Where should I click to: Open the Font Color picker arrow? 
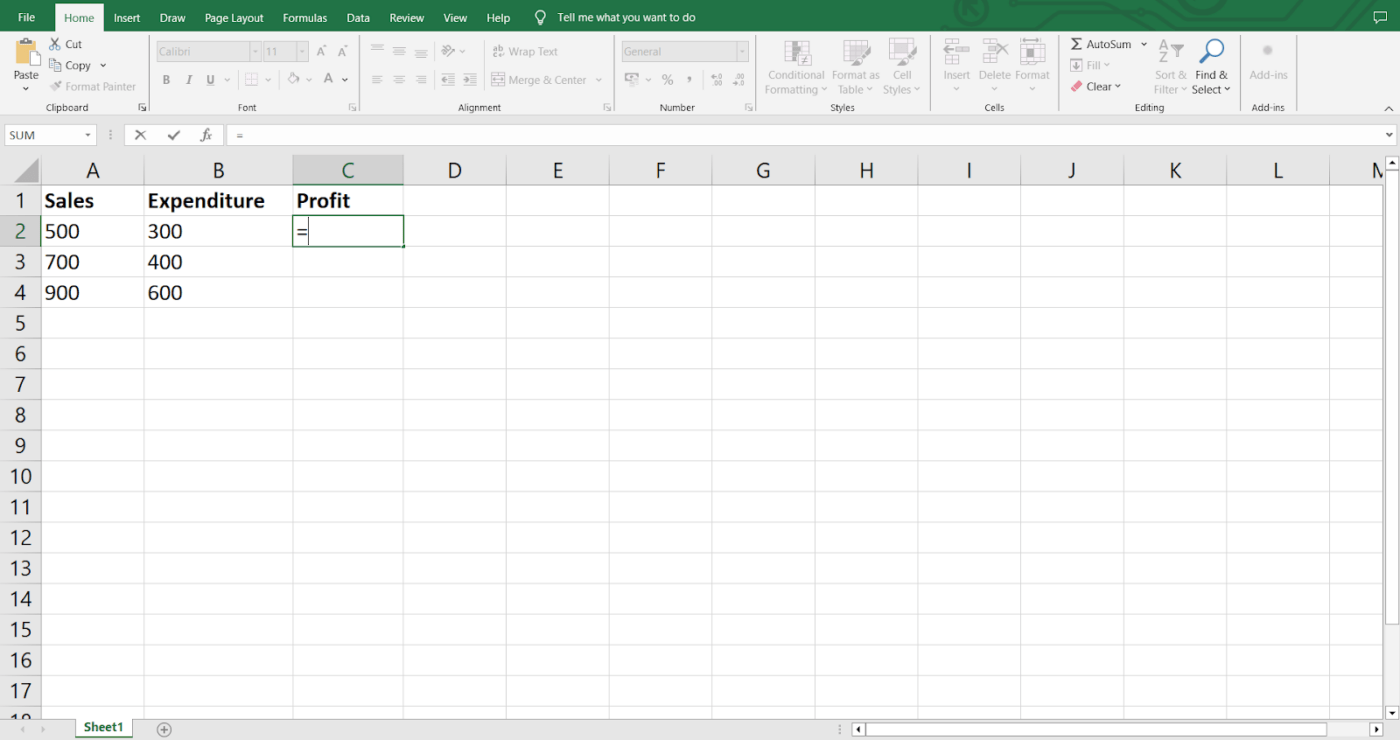click(345, 80)
